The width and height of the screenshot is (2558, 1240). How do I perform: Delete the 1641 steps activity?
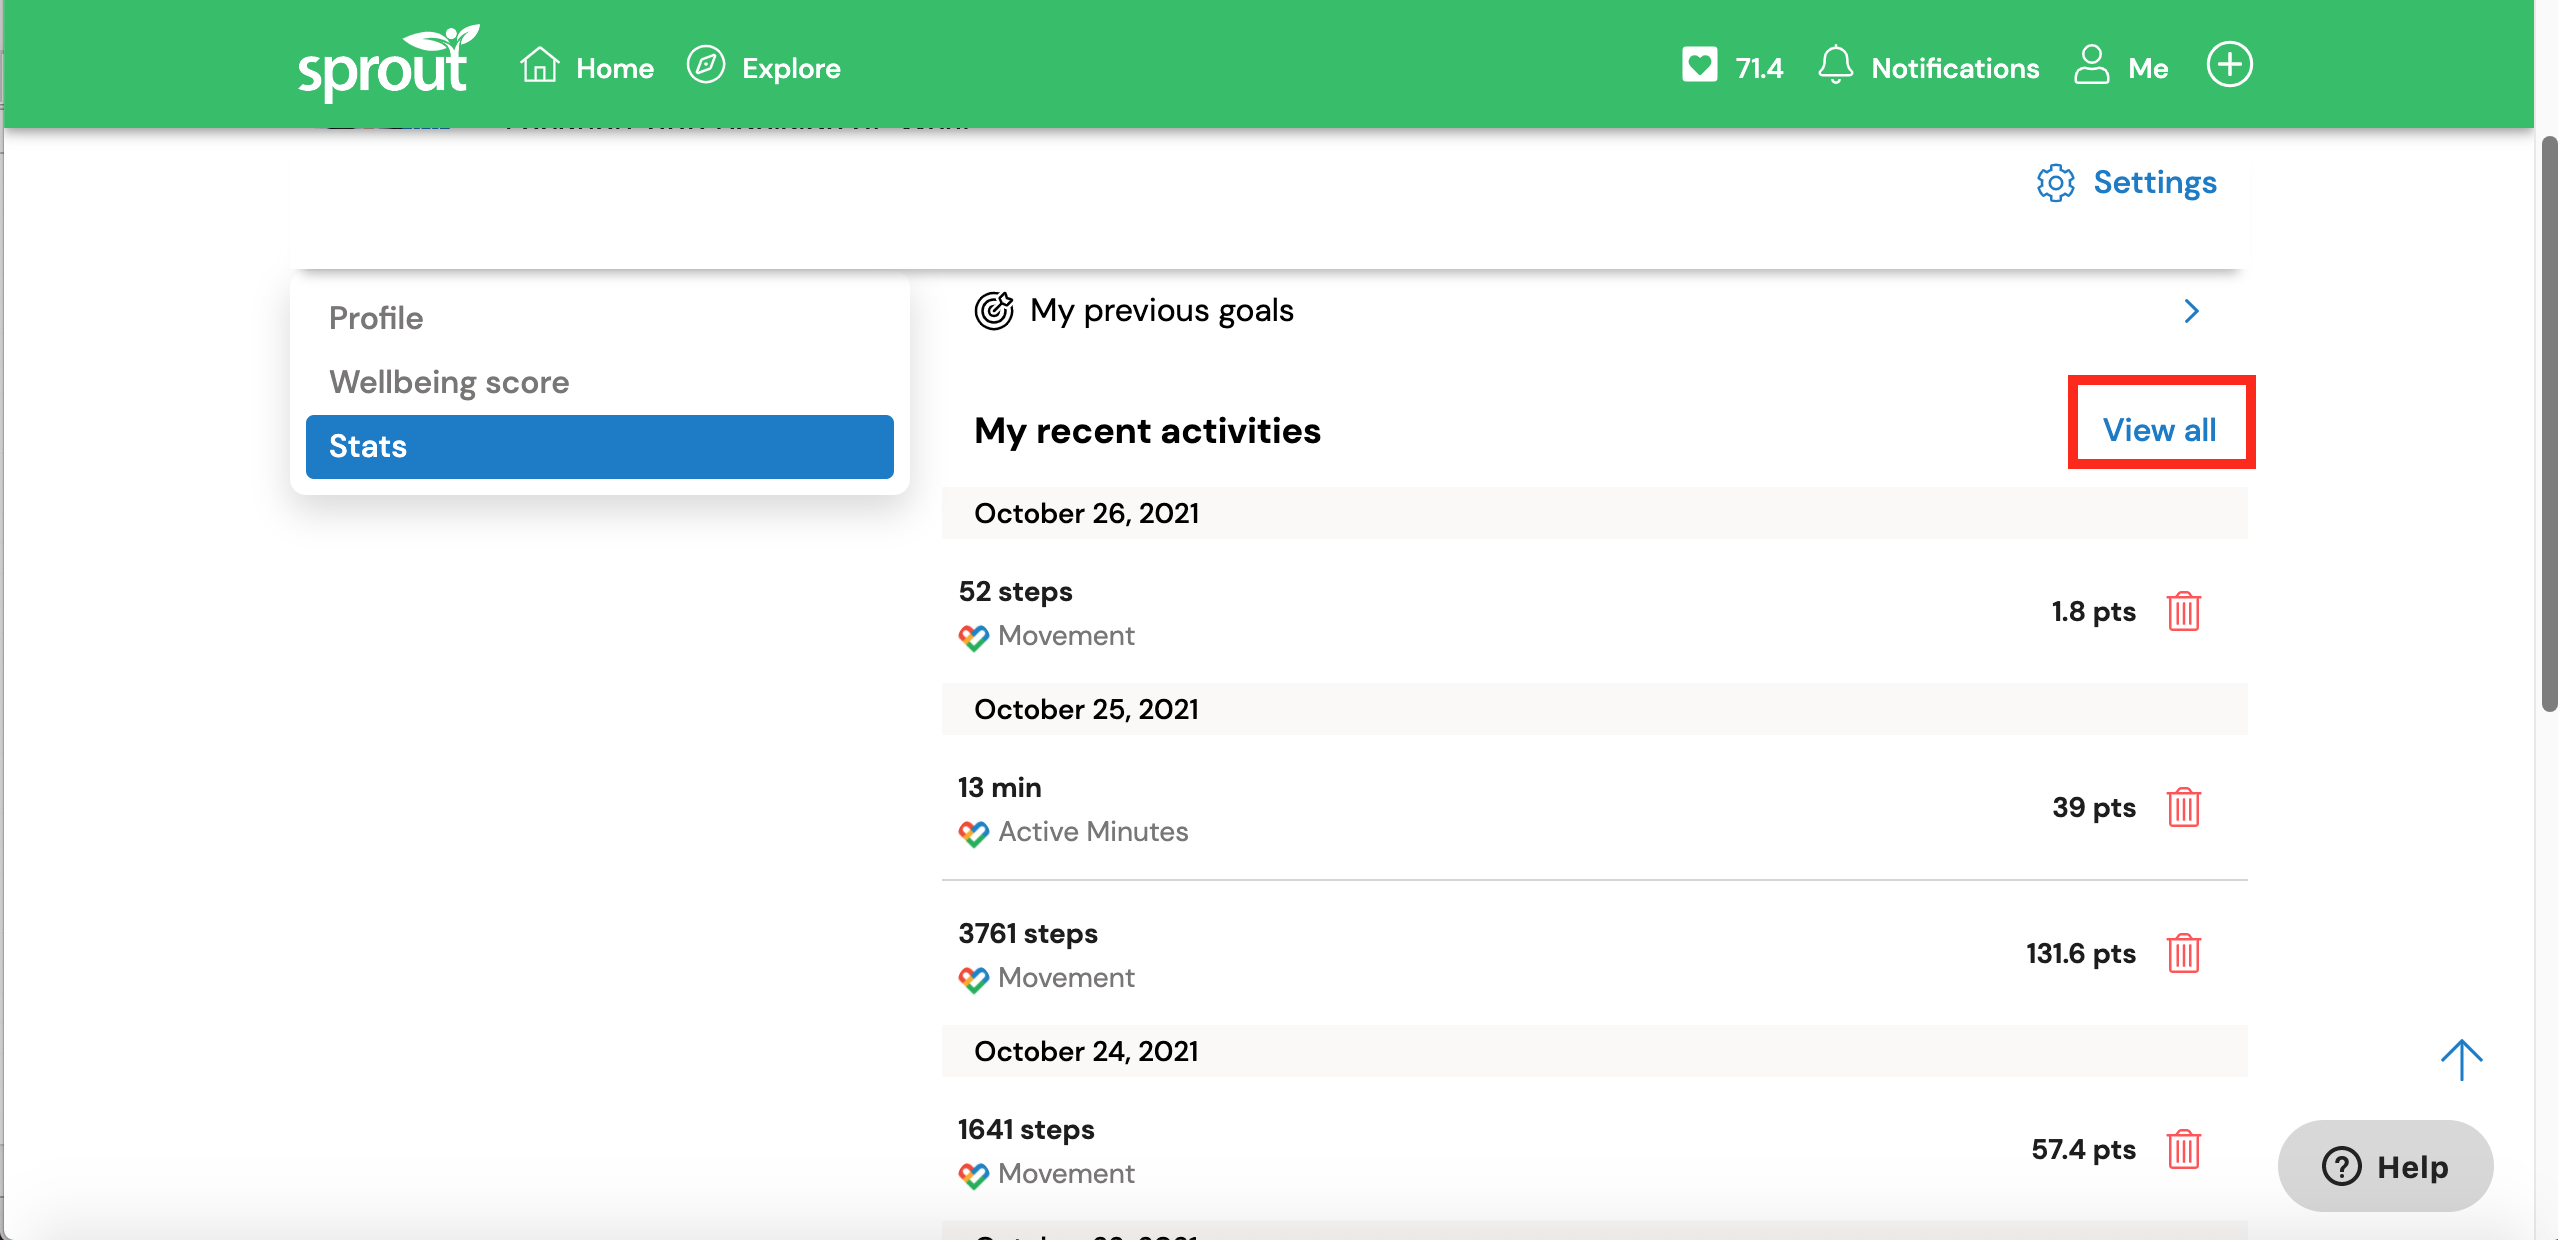coord(2183,1149)
